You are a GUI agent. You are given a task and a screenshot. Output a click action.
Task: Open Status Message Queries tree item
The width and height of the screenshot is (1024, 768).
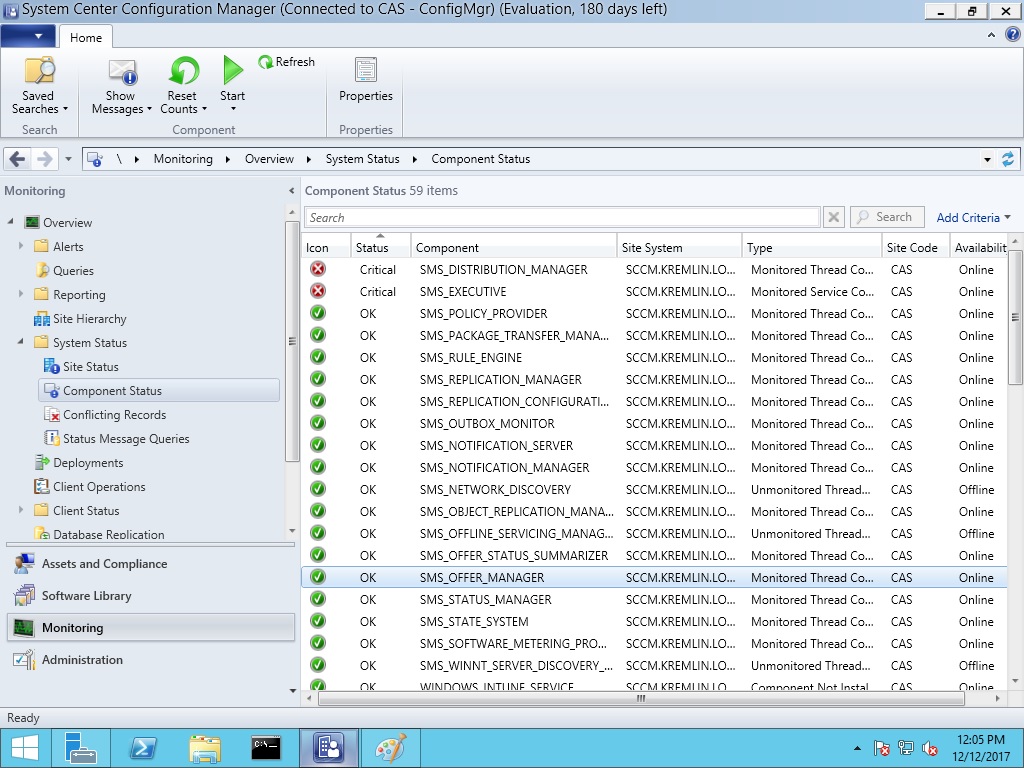pos(126,439)
